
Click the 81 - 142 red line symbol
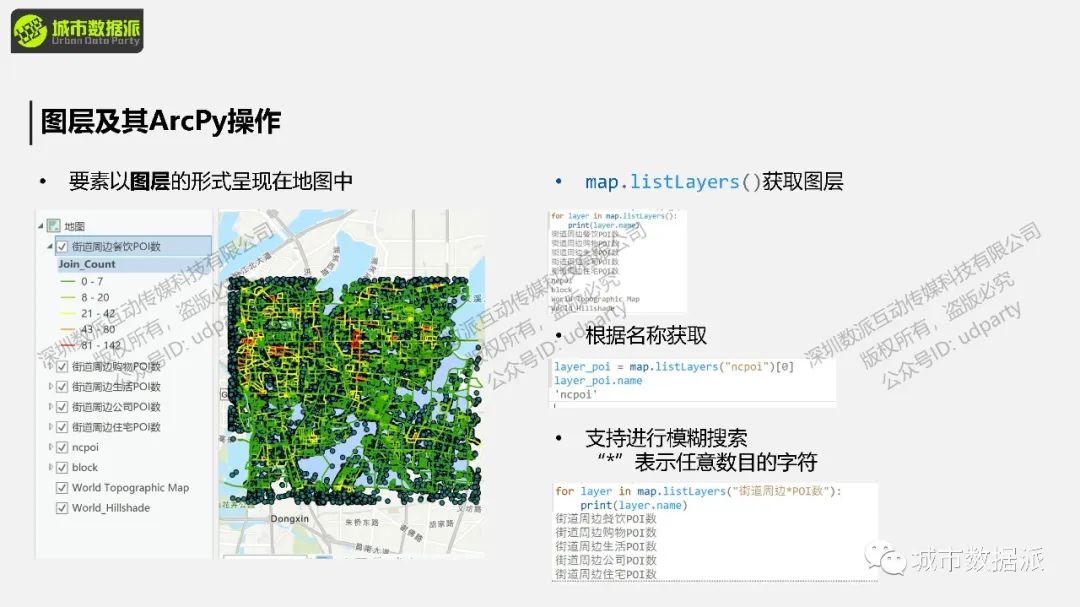click(68, 345)
